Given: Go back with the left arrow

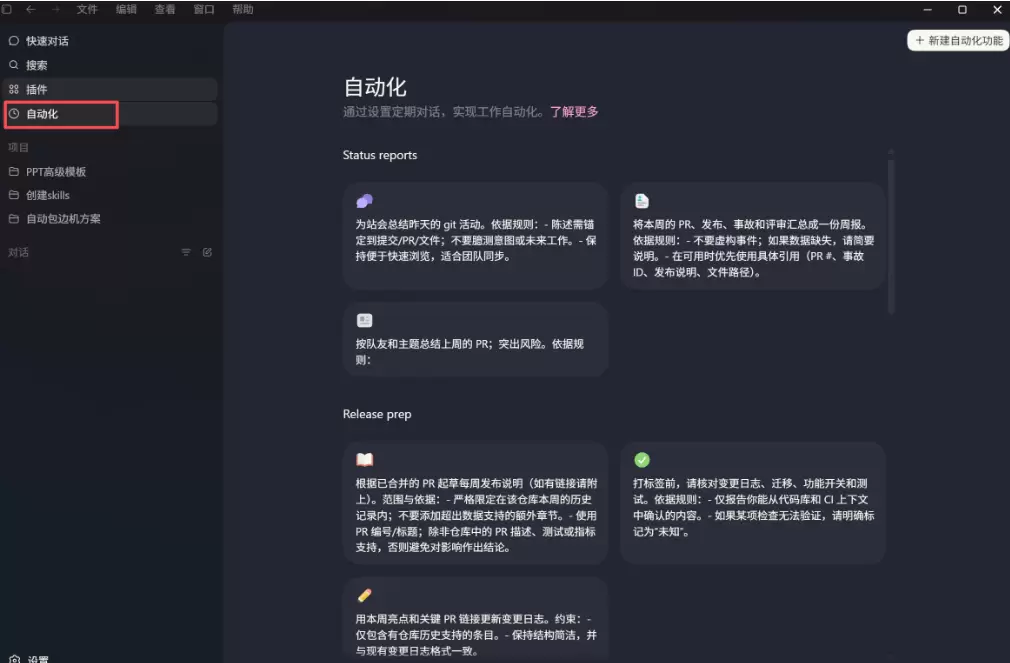Looking at the screenshot, I should [31, 10].
